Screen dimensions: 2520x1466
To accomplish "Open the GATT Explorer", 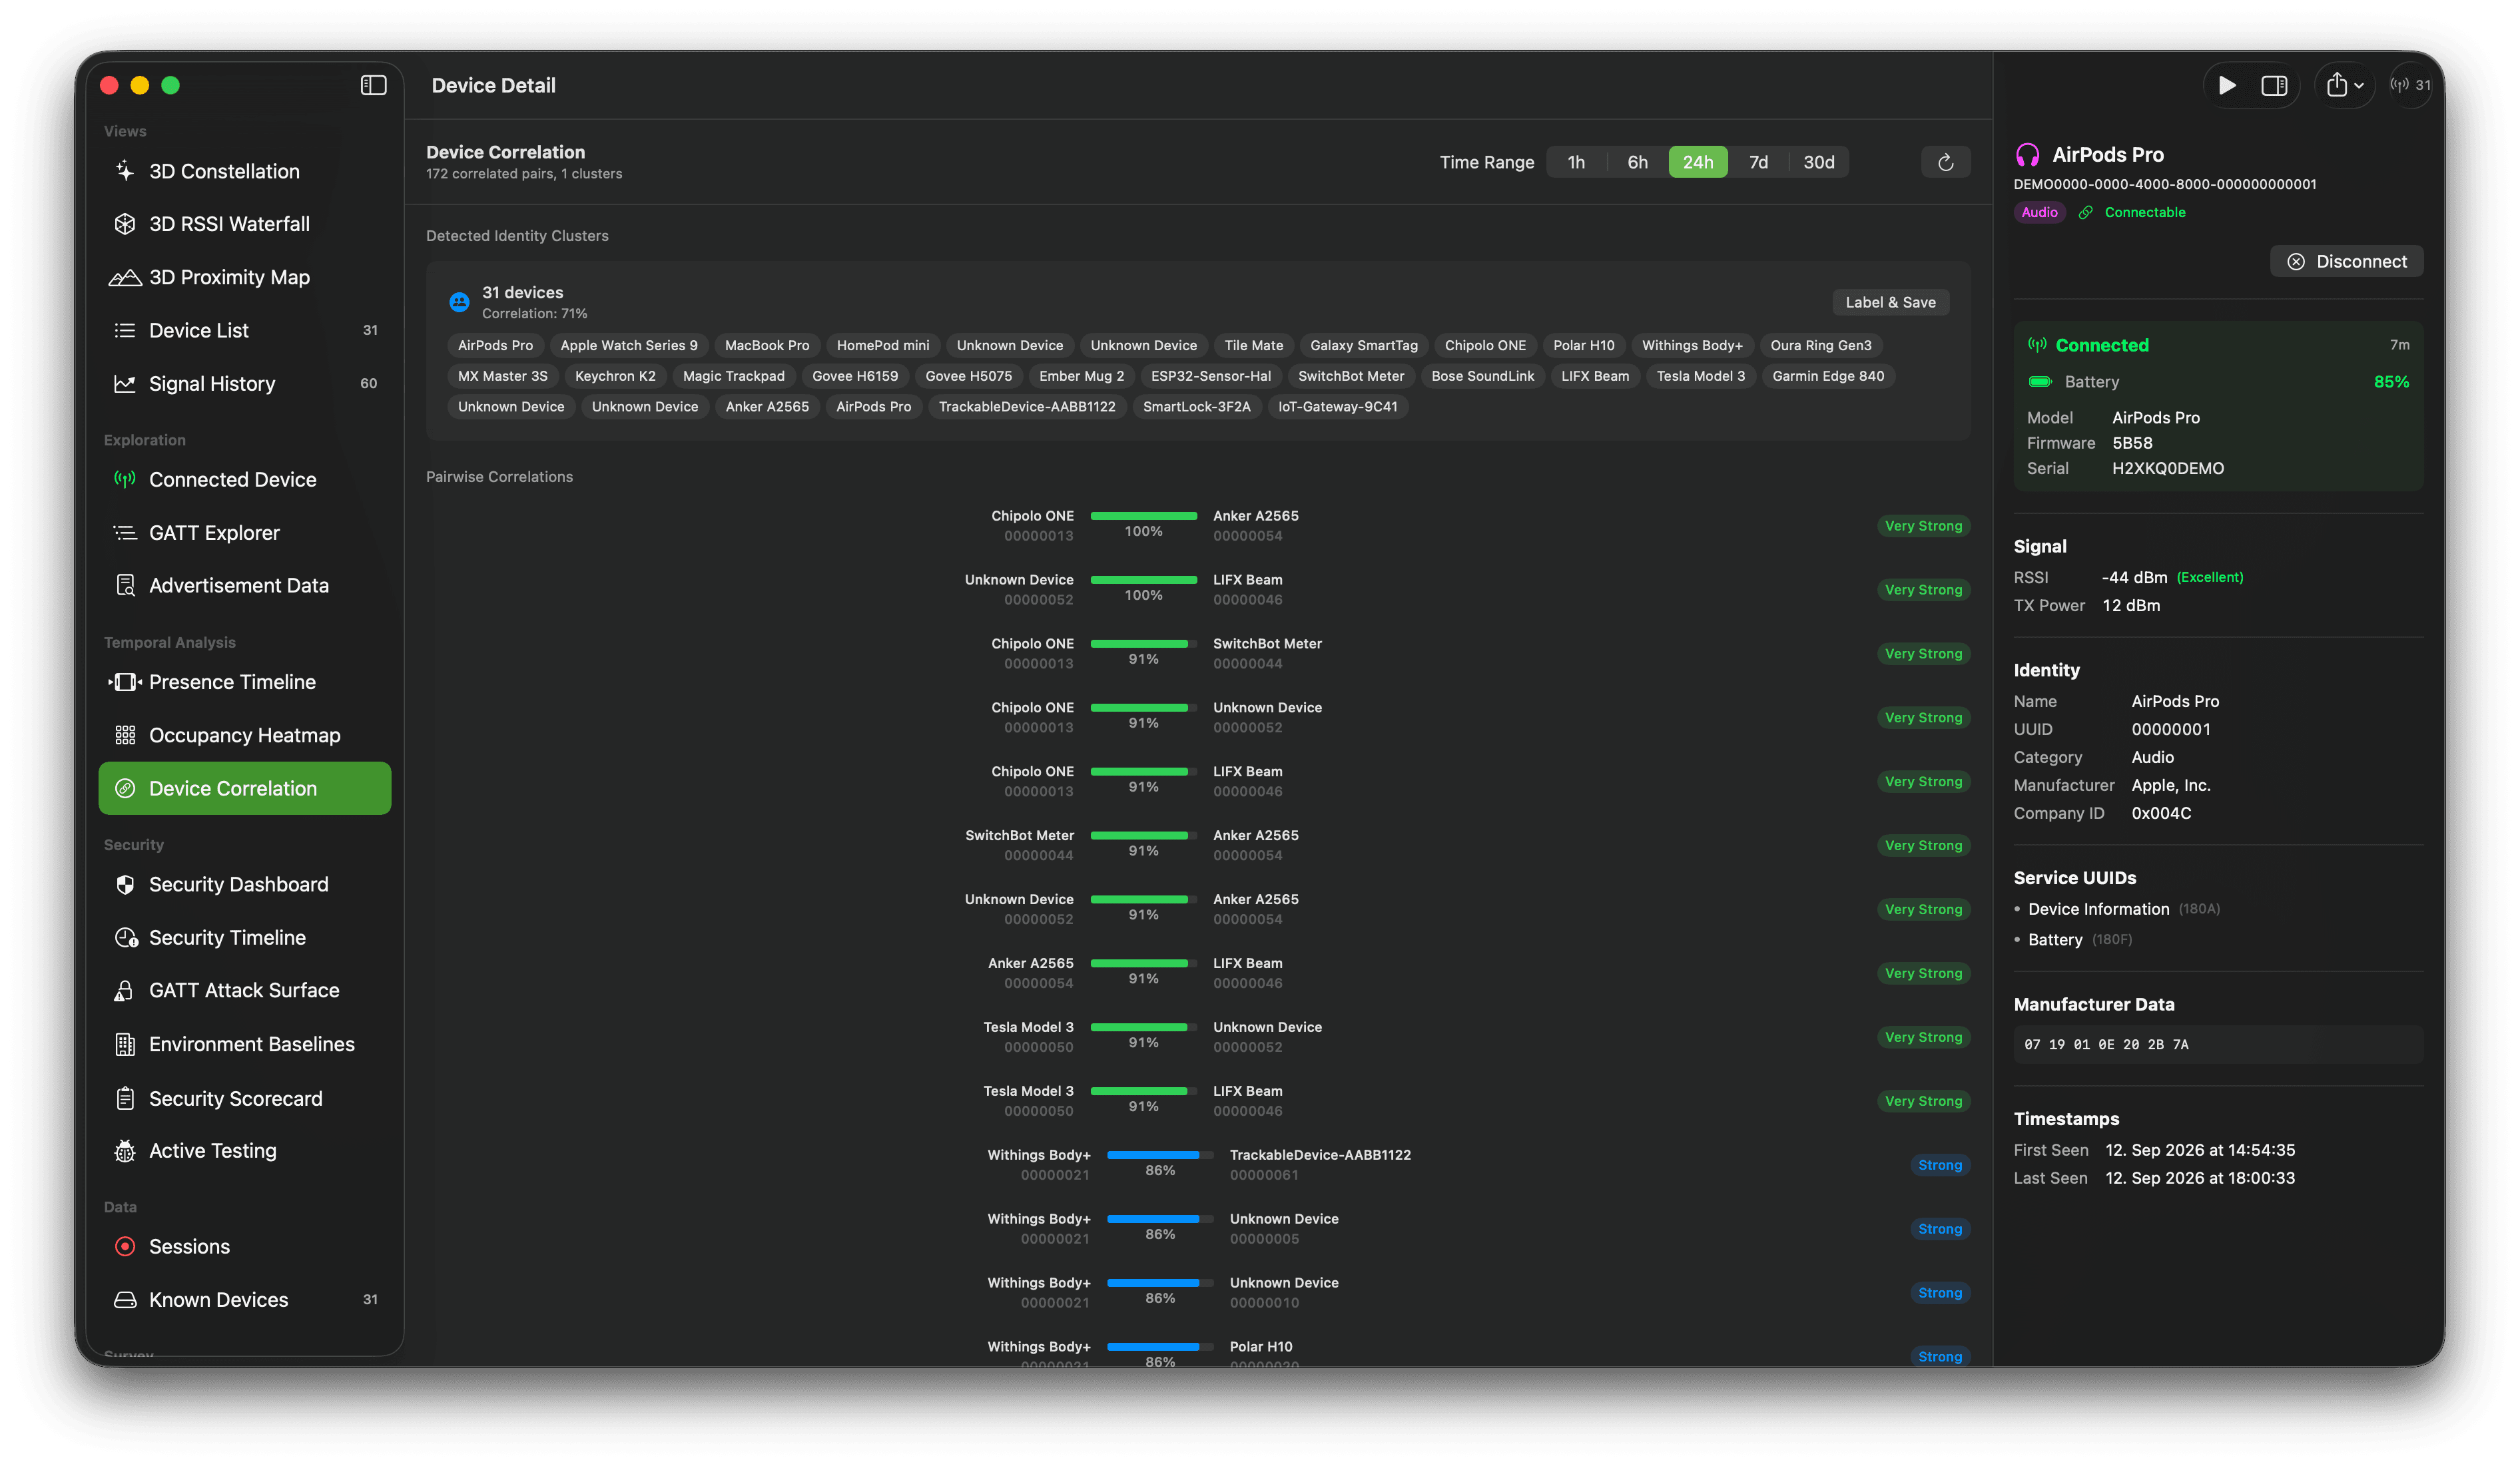I will pyautogui.click(x=244, y=532).
